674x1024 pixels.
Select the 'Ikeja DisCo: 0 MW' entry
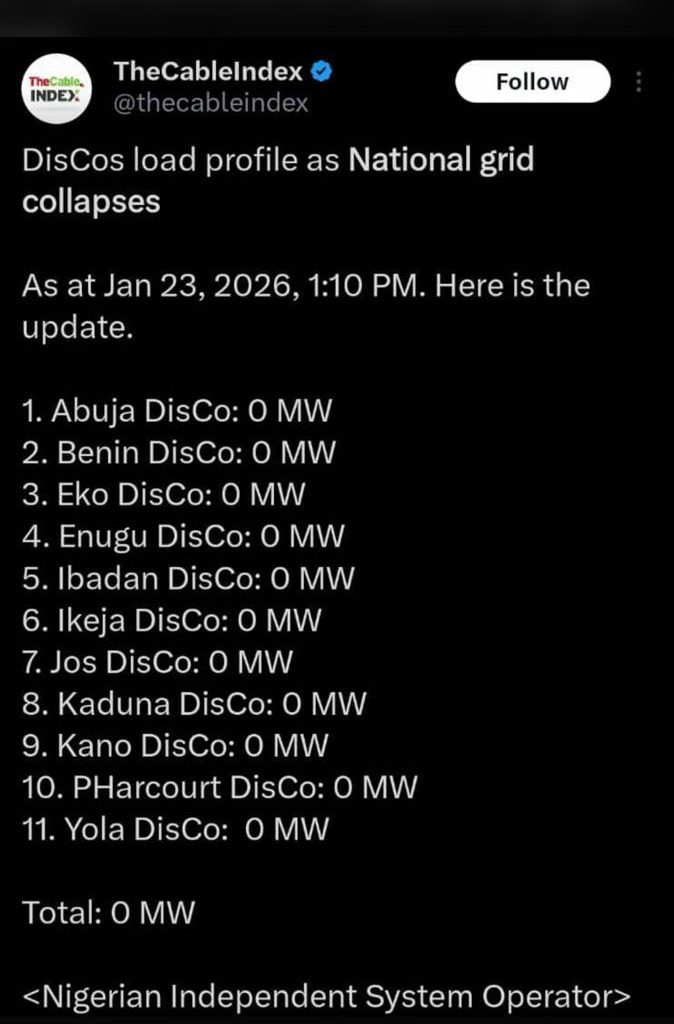172,620
